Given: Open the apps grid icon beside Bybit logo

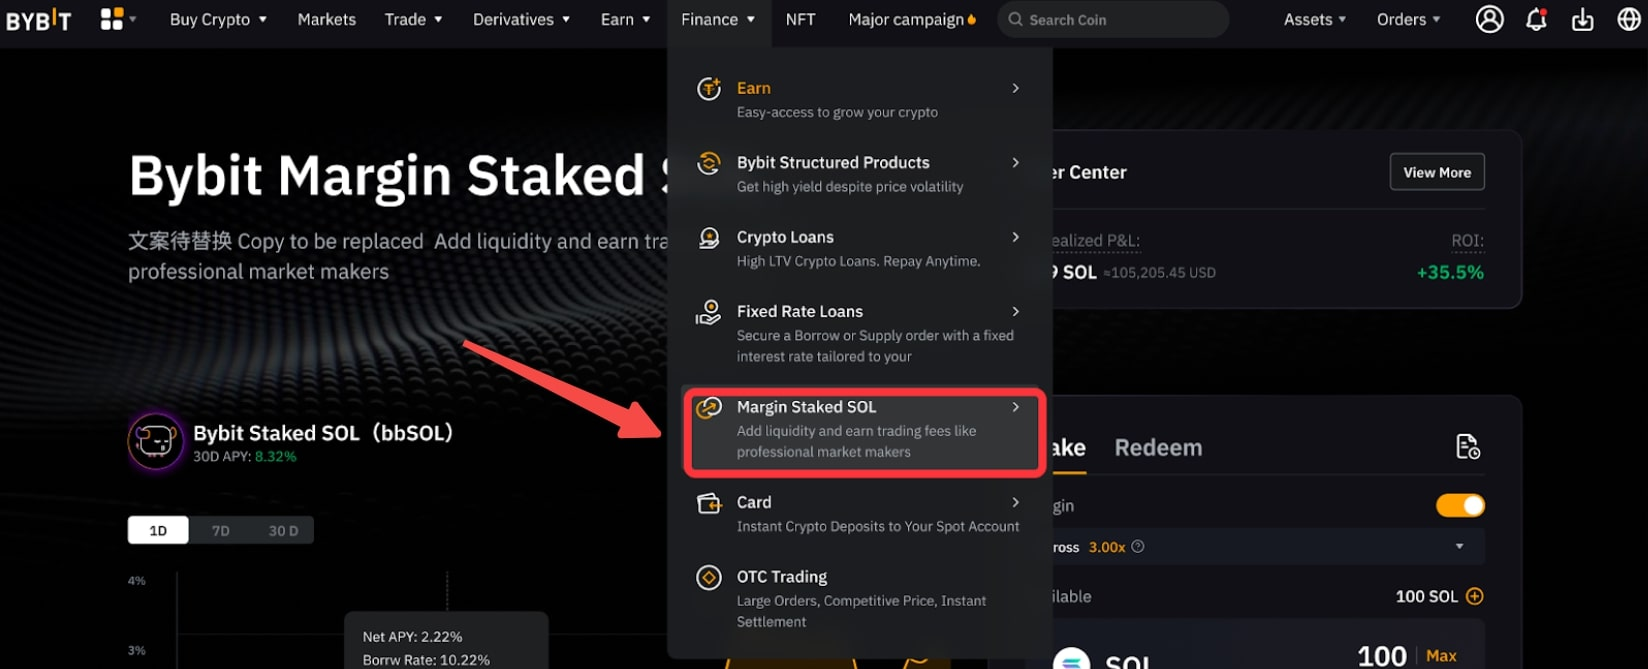Looking at the screenshot, I should [x=112, y=19].
